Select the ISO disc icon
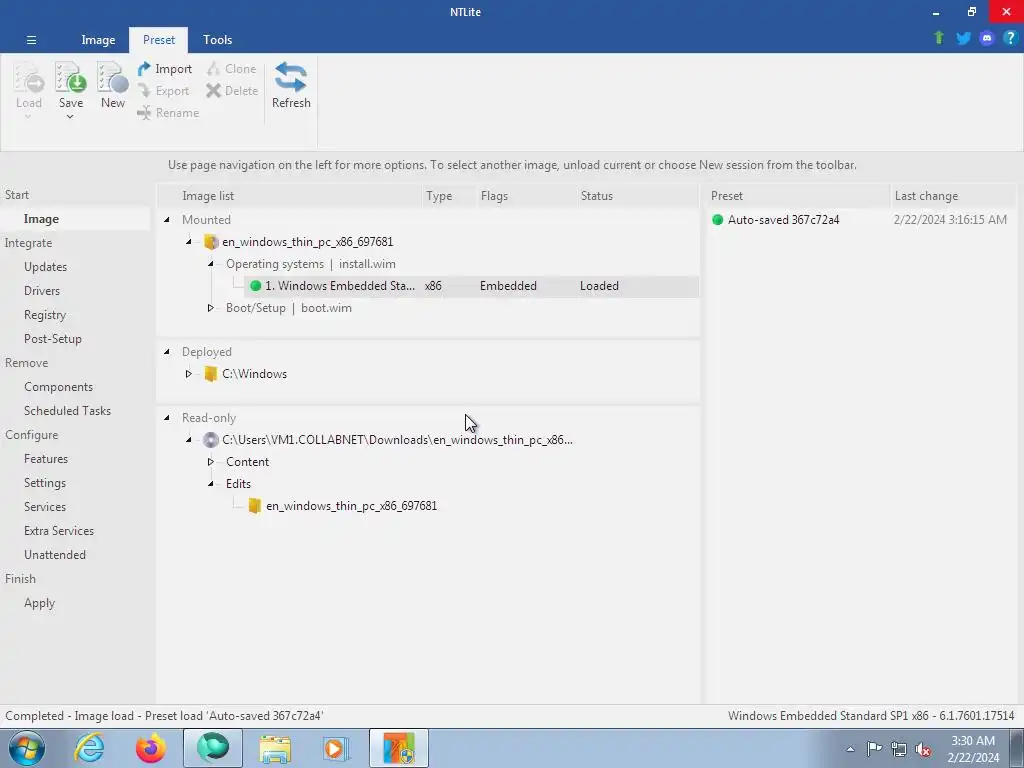The image size is (1024, 768). point(210,440)
